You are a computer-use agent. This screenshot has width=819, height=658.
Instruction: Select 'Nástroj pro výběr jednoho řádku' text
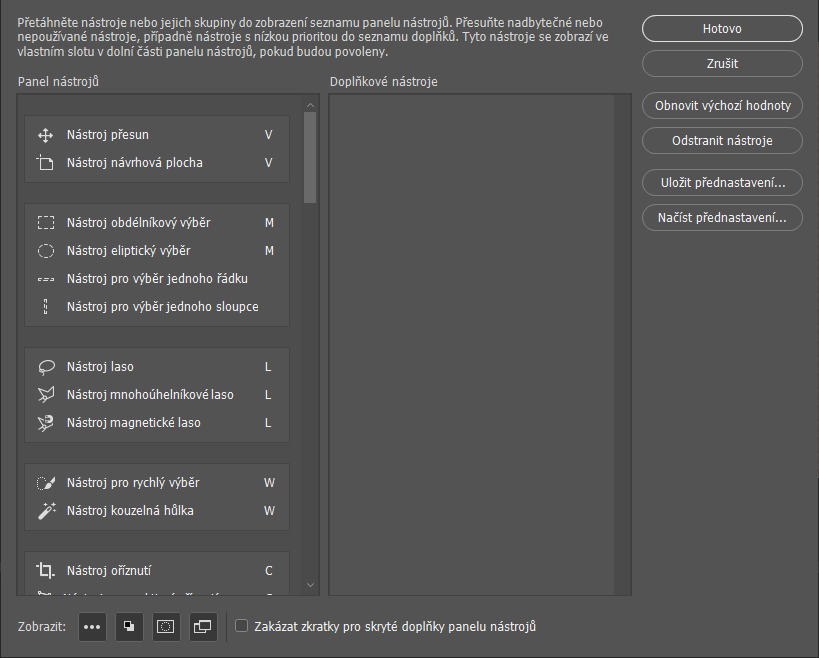tap(157, 279)
